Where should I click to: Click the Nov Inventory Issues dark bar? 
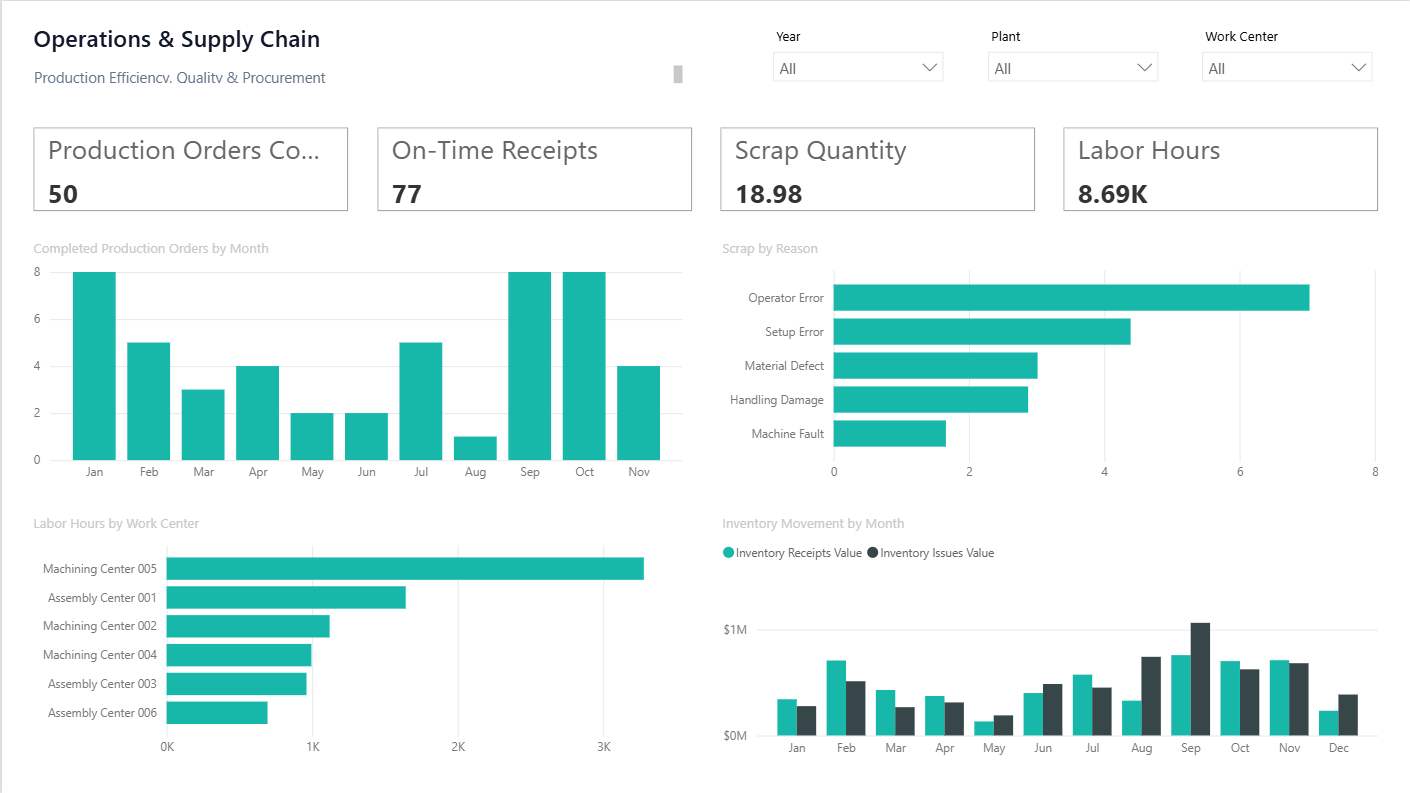[x=1299, y=699]
